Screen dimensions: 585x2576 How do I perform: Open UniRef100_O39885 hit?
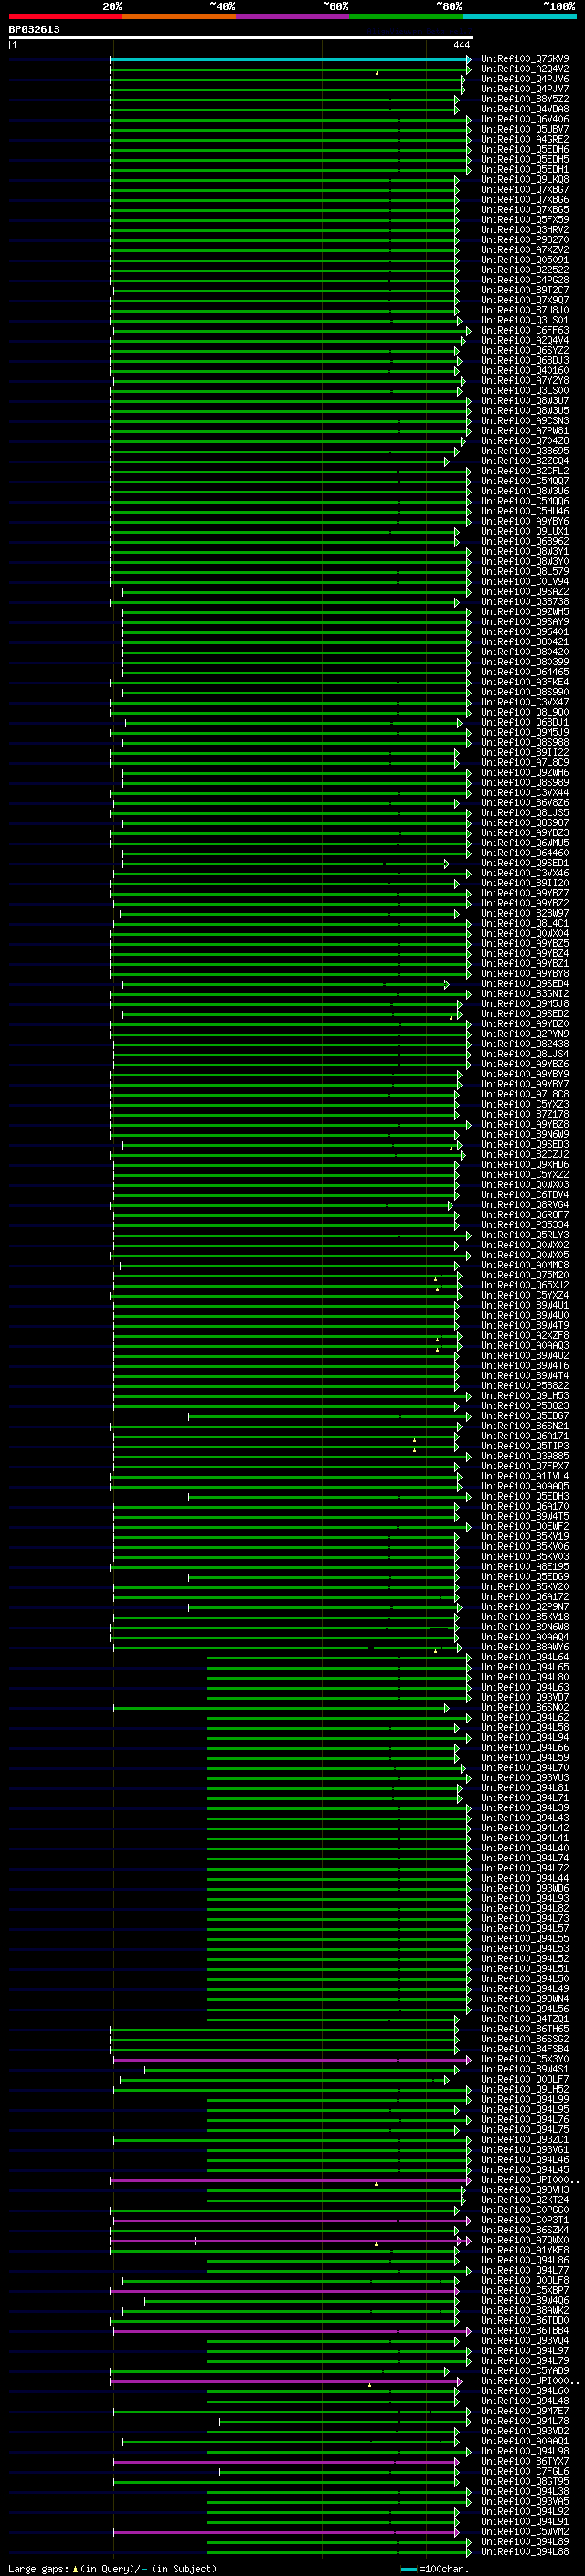click(525, 1455)
